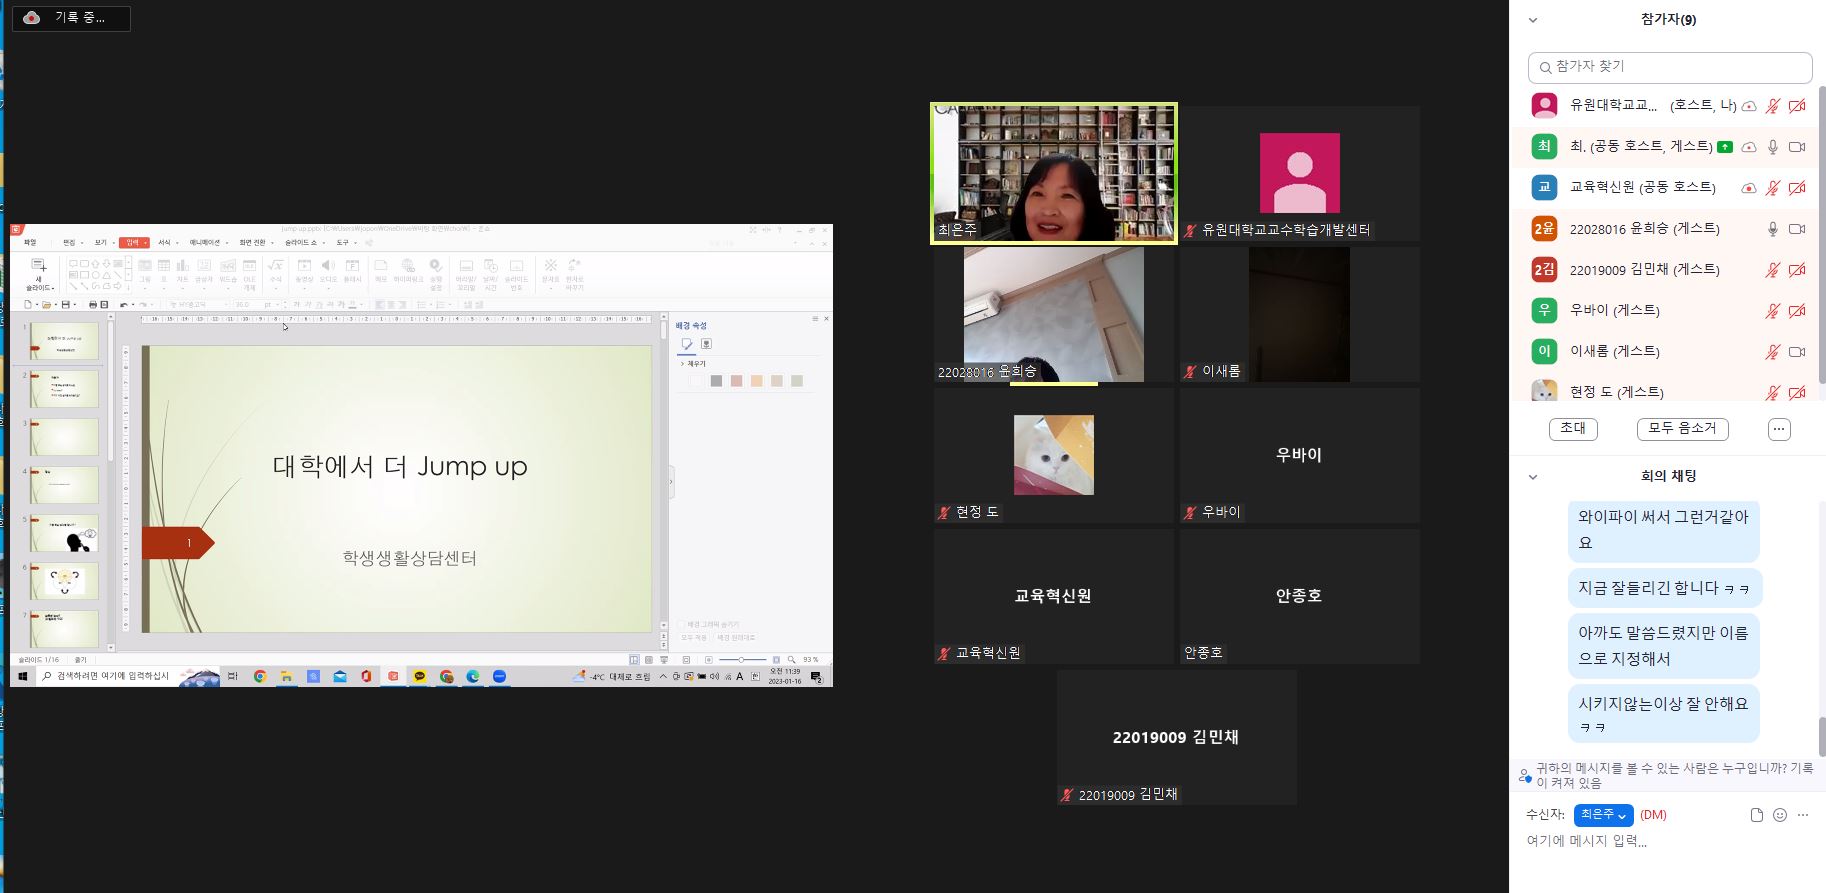This screenshot has width=1826, height=893.
Task: Click cloud recording icon beside 교육혁신원
Action: click(x=1749, y=188)
